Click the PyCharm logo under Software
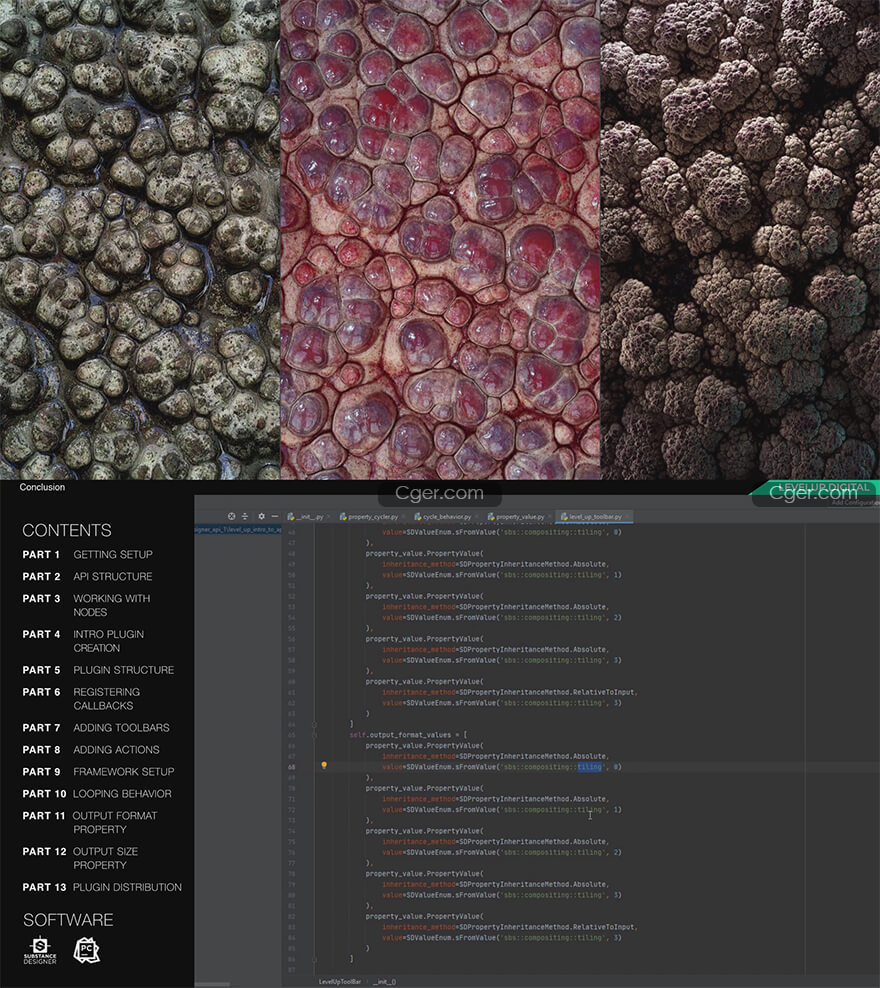 click(86, 950)
